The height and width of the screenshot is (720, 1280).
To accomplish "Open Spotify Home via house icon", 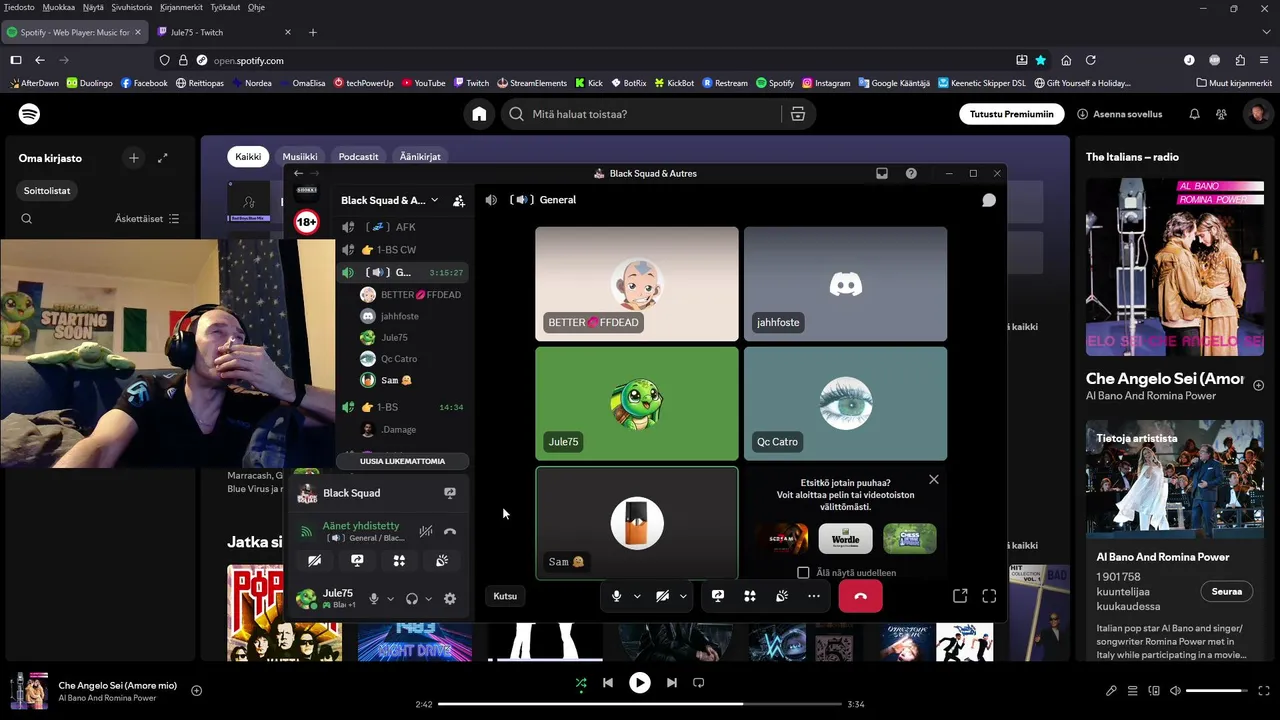I will click(479, 114).
